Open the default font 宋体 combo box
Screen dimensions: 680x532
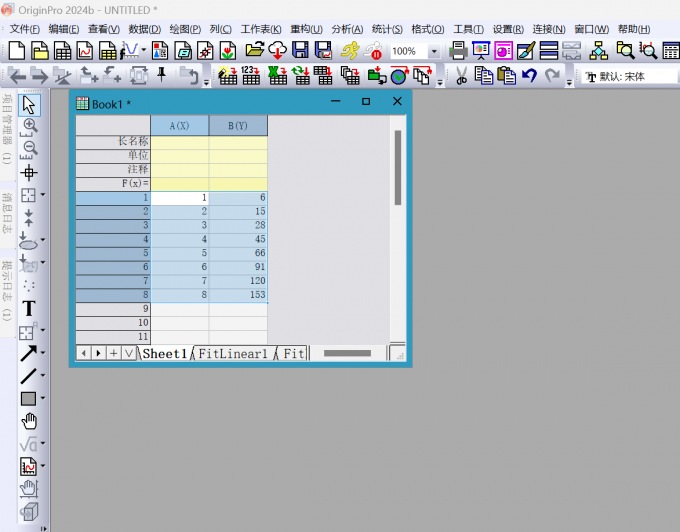click(629, 77)
